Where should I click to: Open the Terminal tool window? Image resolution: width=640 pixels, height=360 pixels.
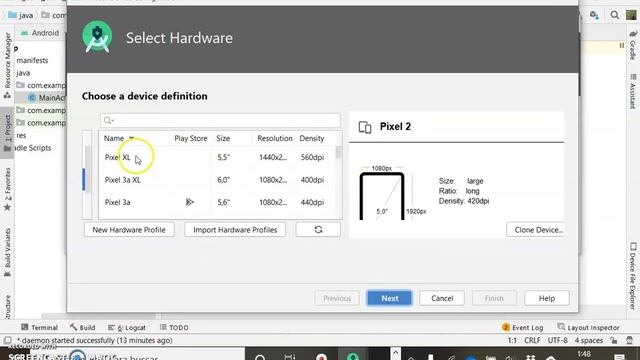[39, 327]
